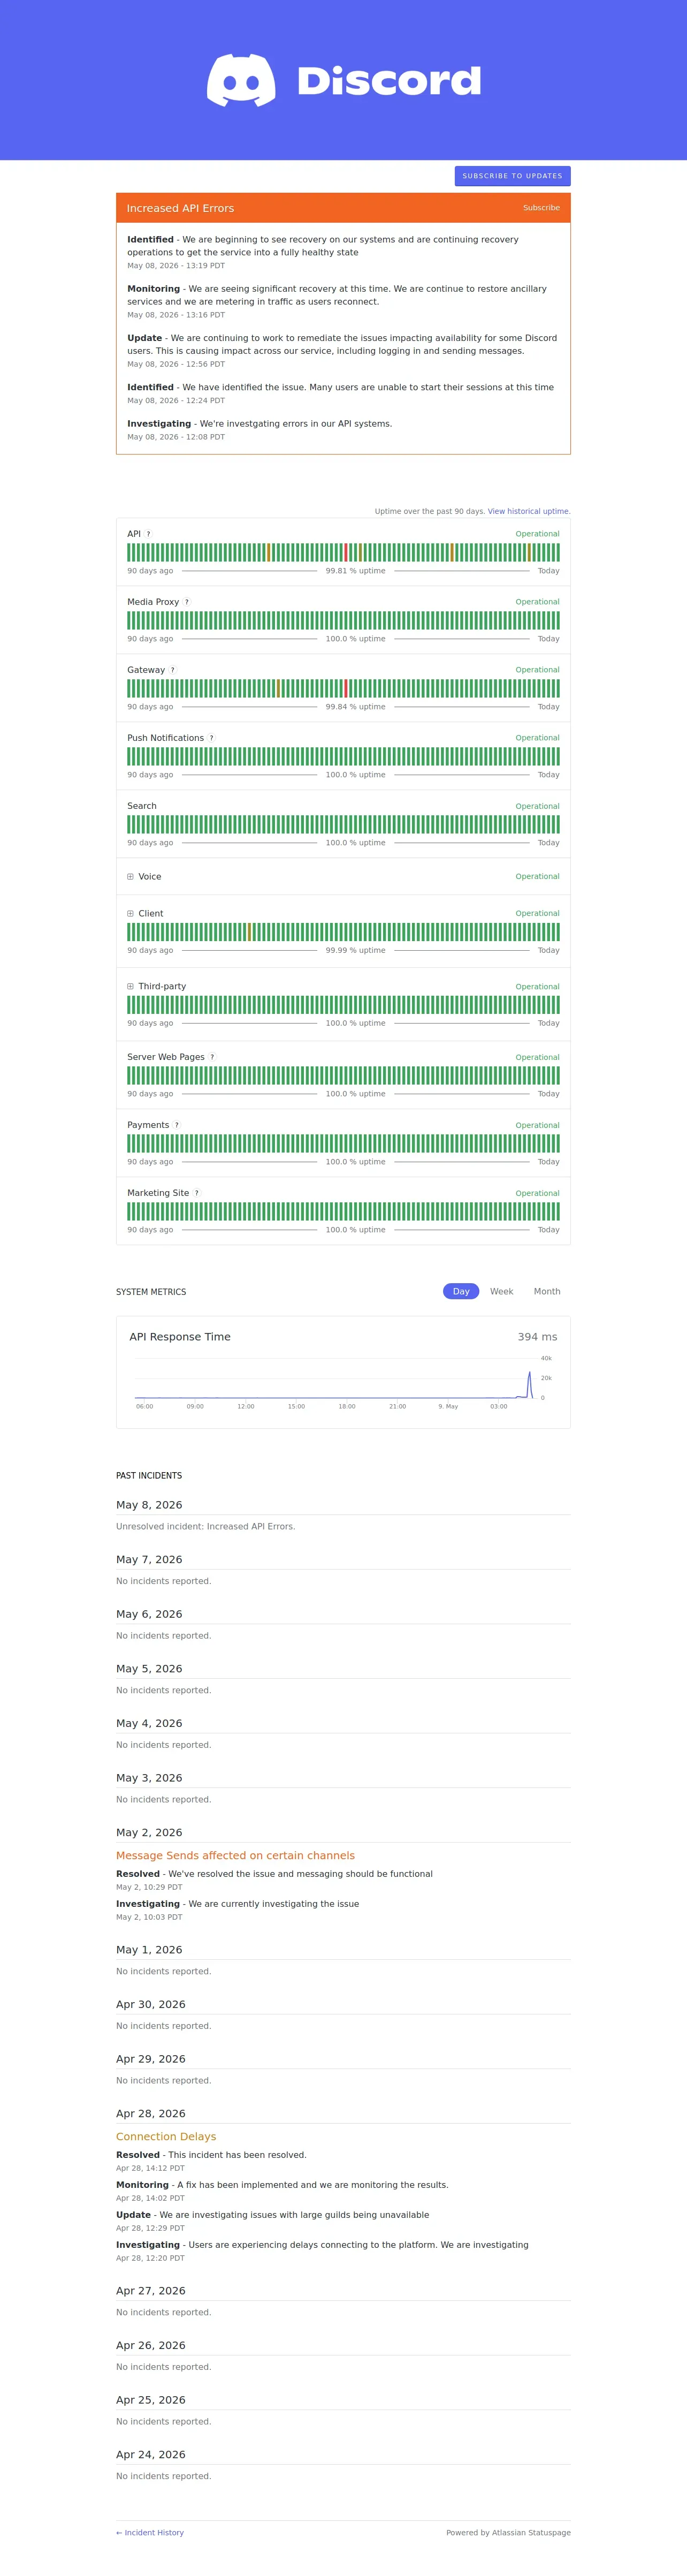Show Push Notifications help tooltip icon
687x2576 pixels.
(211, 738)
